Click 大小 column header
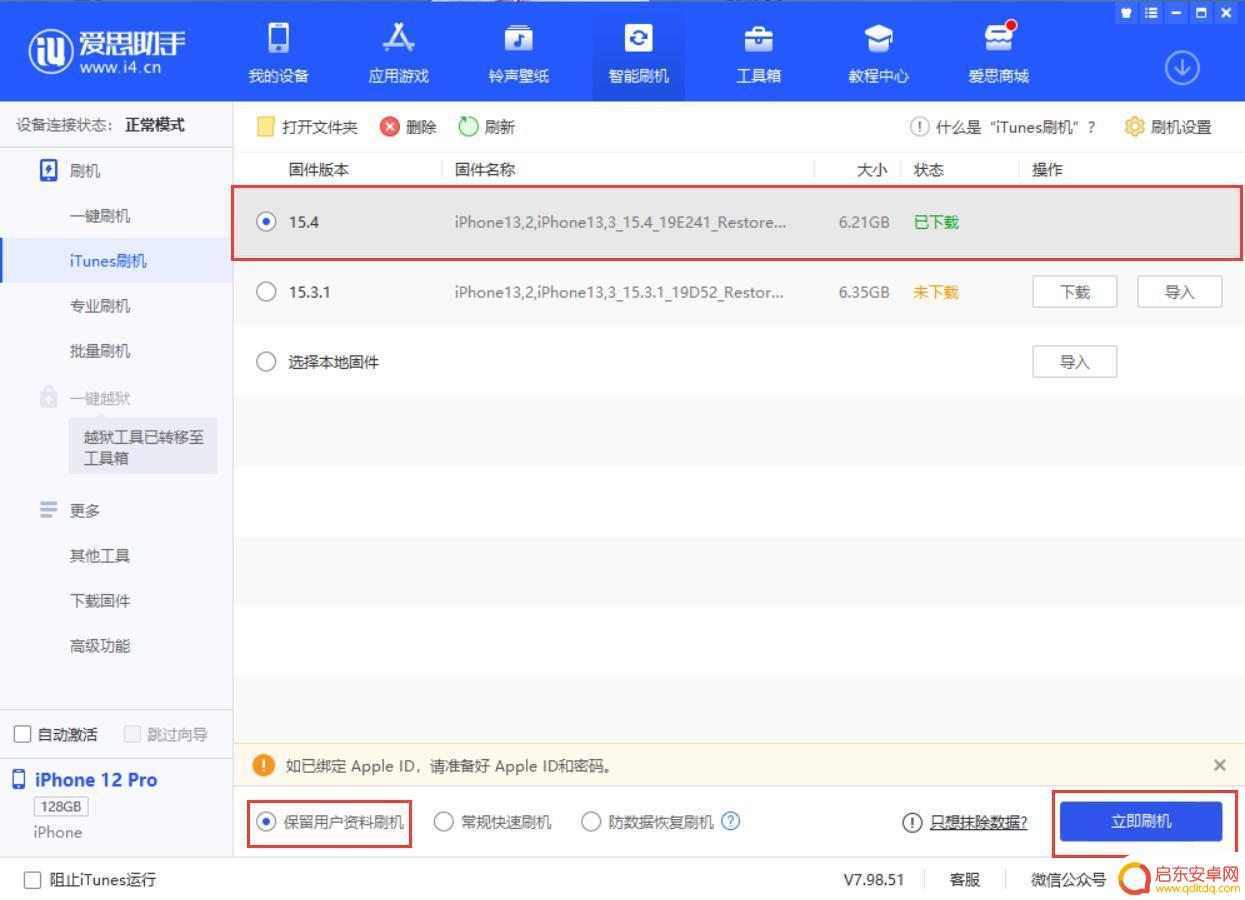This screenshot has height=900, width=1245. [872, 170]
